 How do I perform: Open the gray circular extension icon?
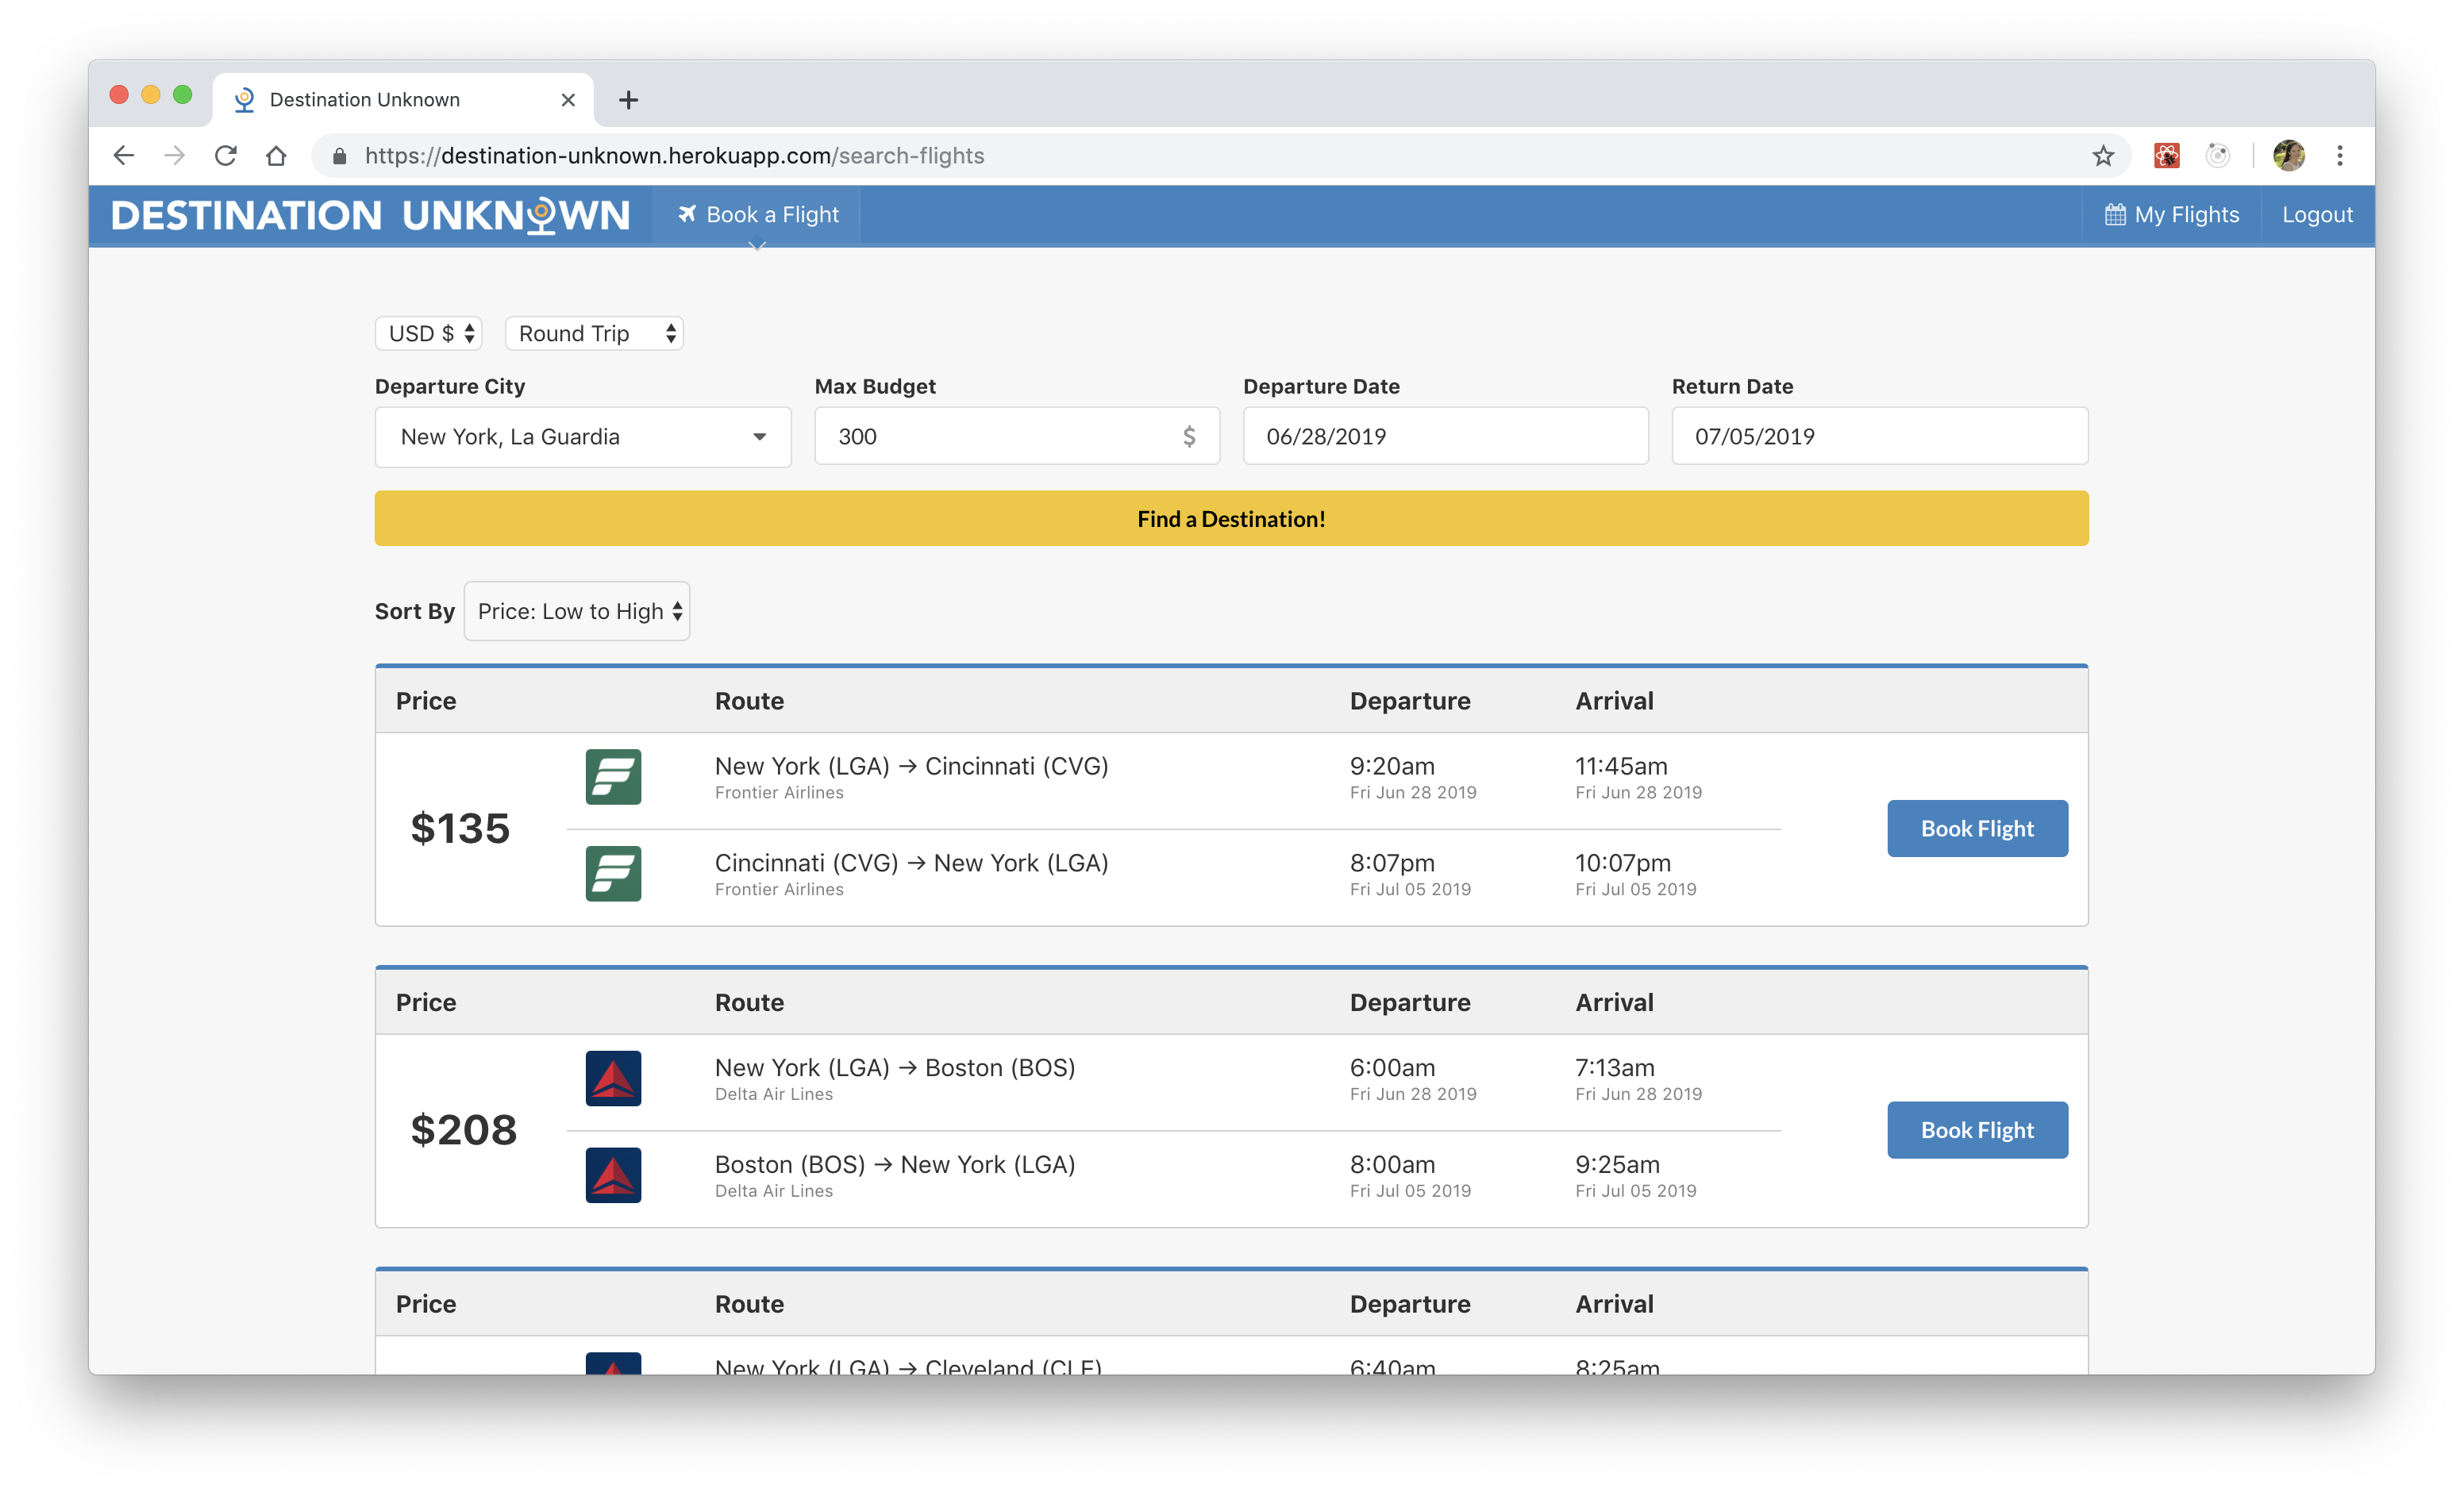click(2218, 155)
